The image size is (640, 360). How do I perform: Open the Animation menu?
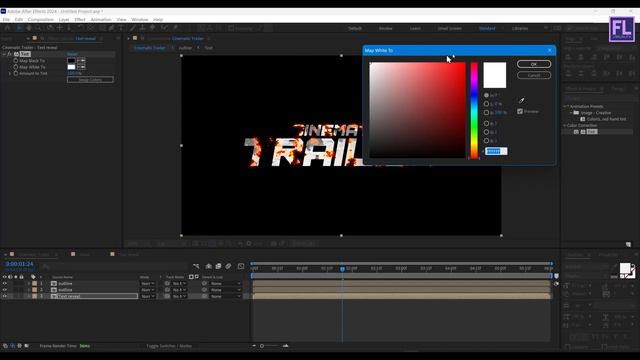point(101,19)
